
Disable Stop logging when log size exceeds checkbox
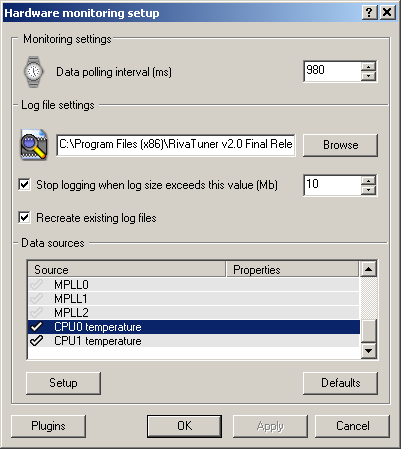24,184
